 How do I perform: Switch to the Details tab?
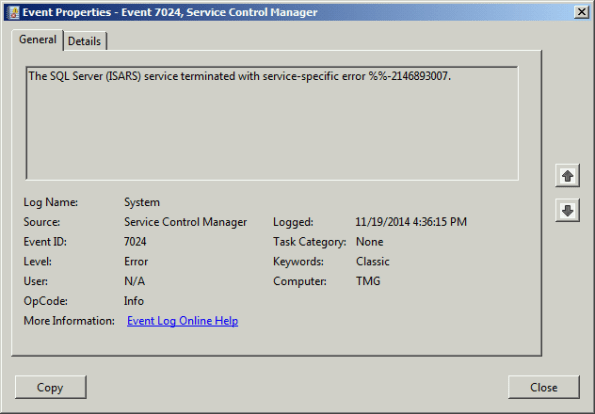tap(85, 41)
